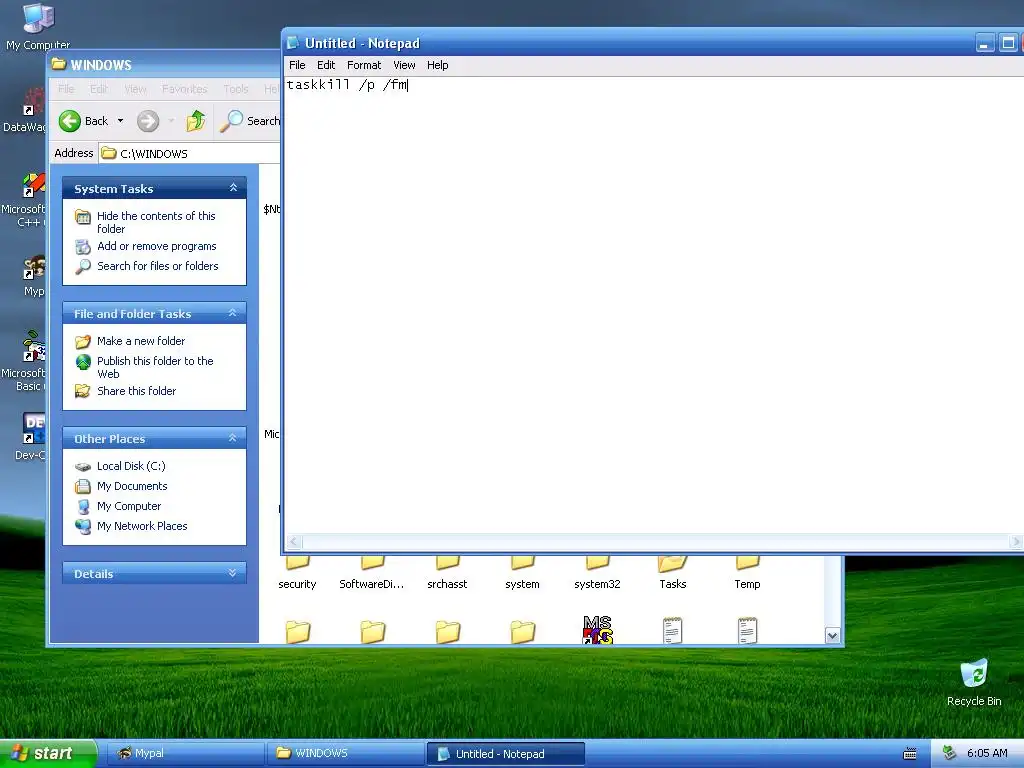1024x768 pixels.
Task: Click Untitled - Notepad taskbar button
Action: (x=505, y=754)
